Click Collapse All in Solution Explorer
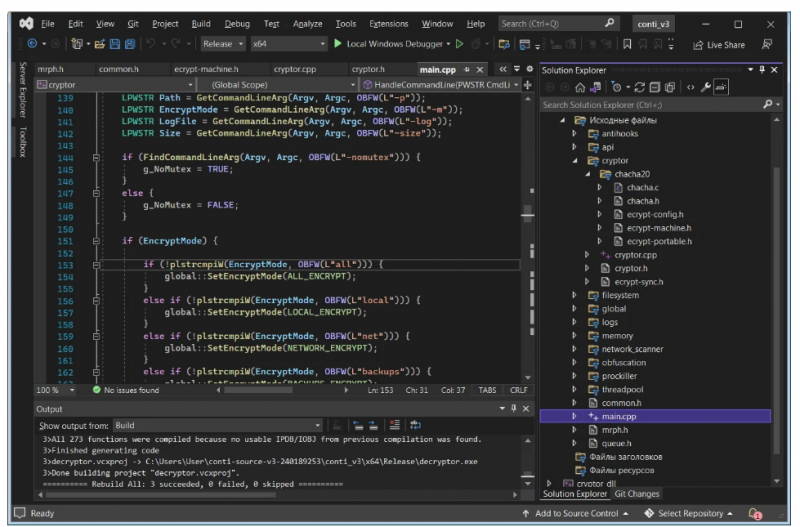This screenshot has width=800, height=527. pyautogui.click(x=652, y=87)
